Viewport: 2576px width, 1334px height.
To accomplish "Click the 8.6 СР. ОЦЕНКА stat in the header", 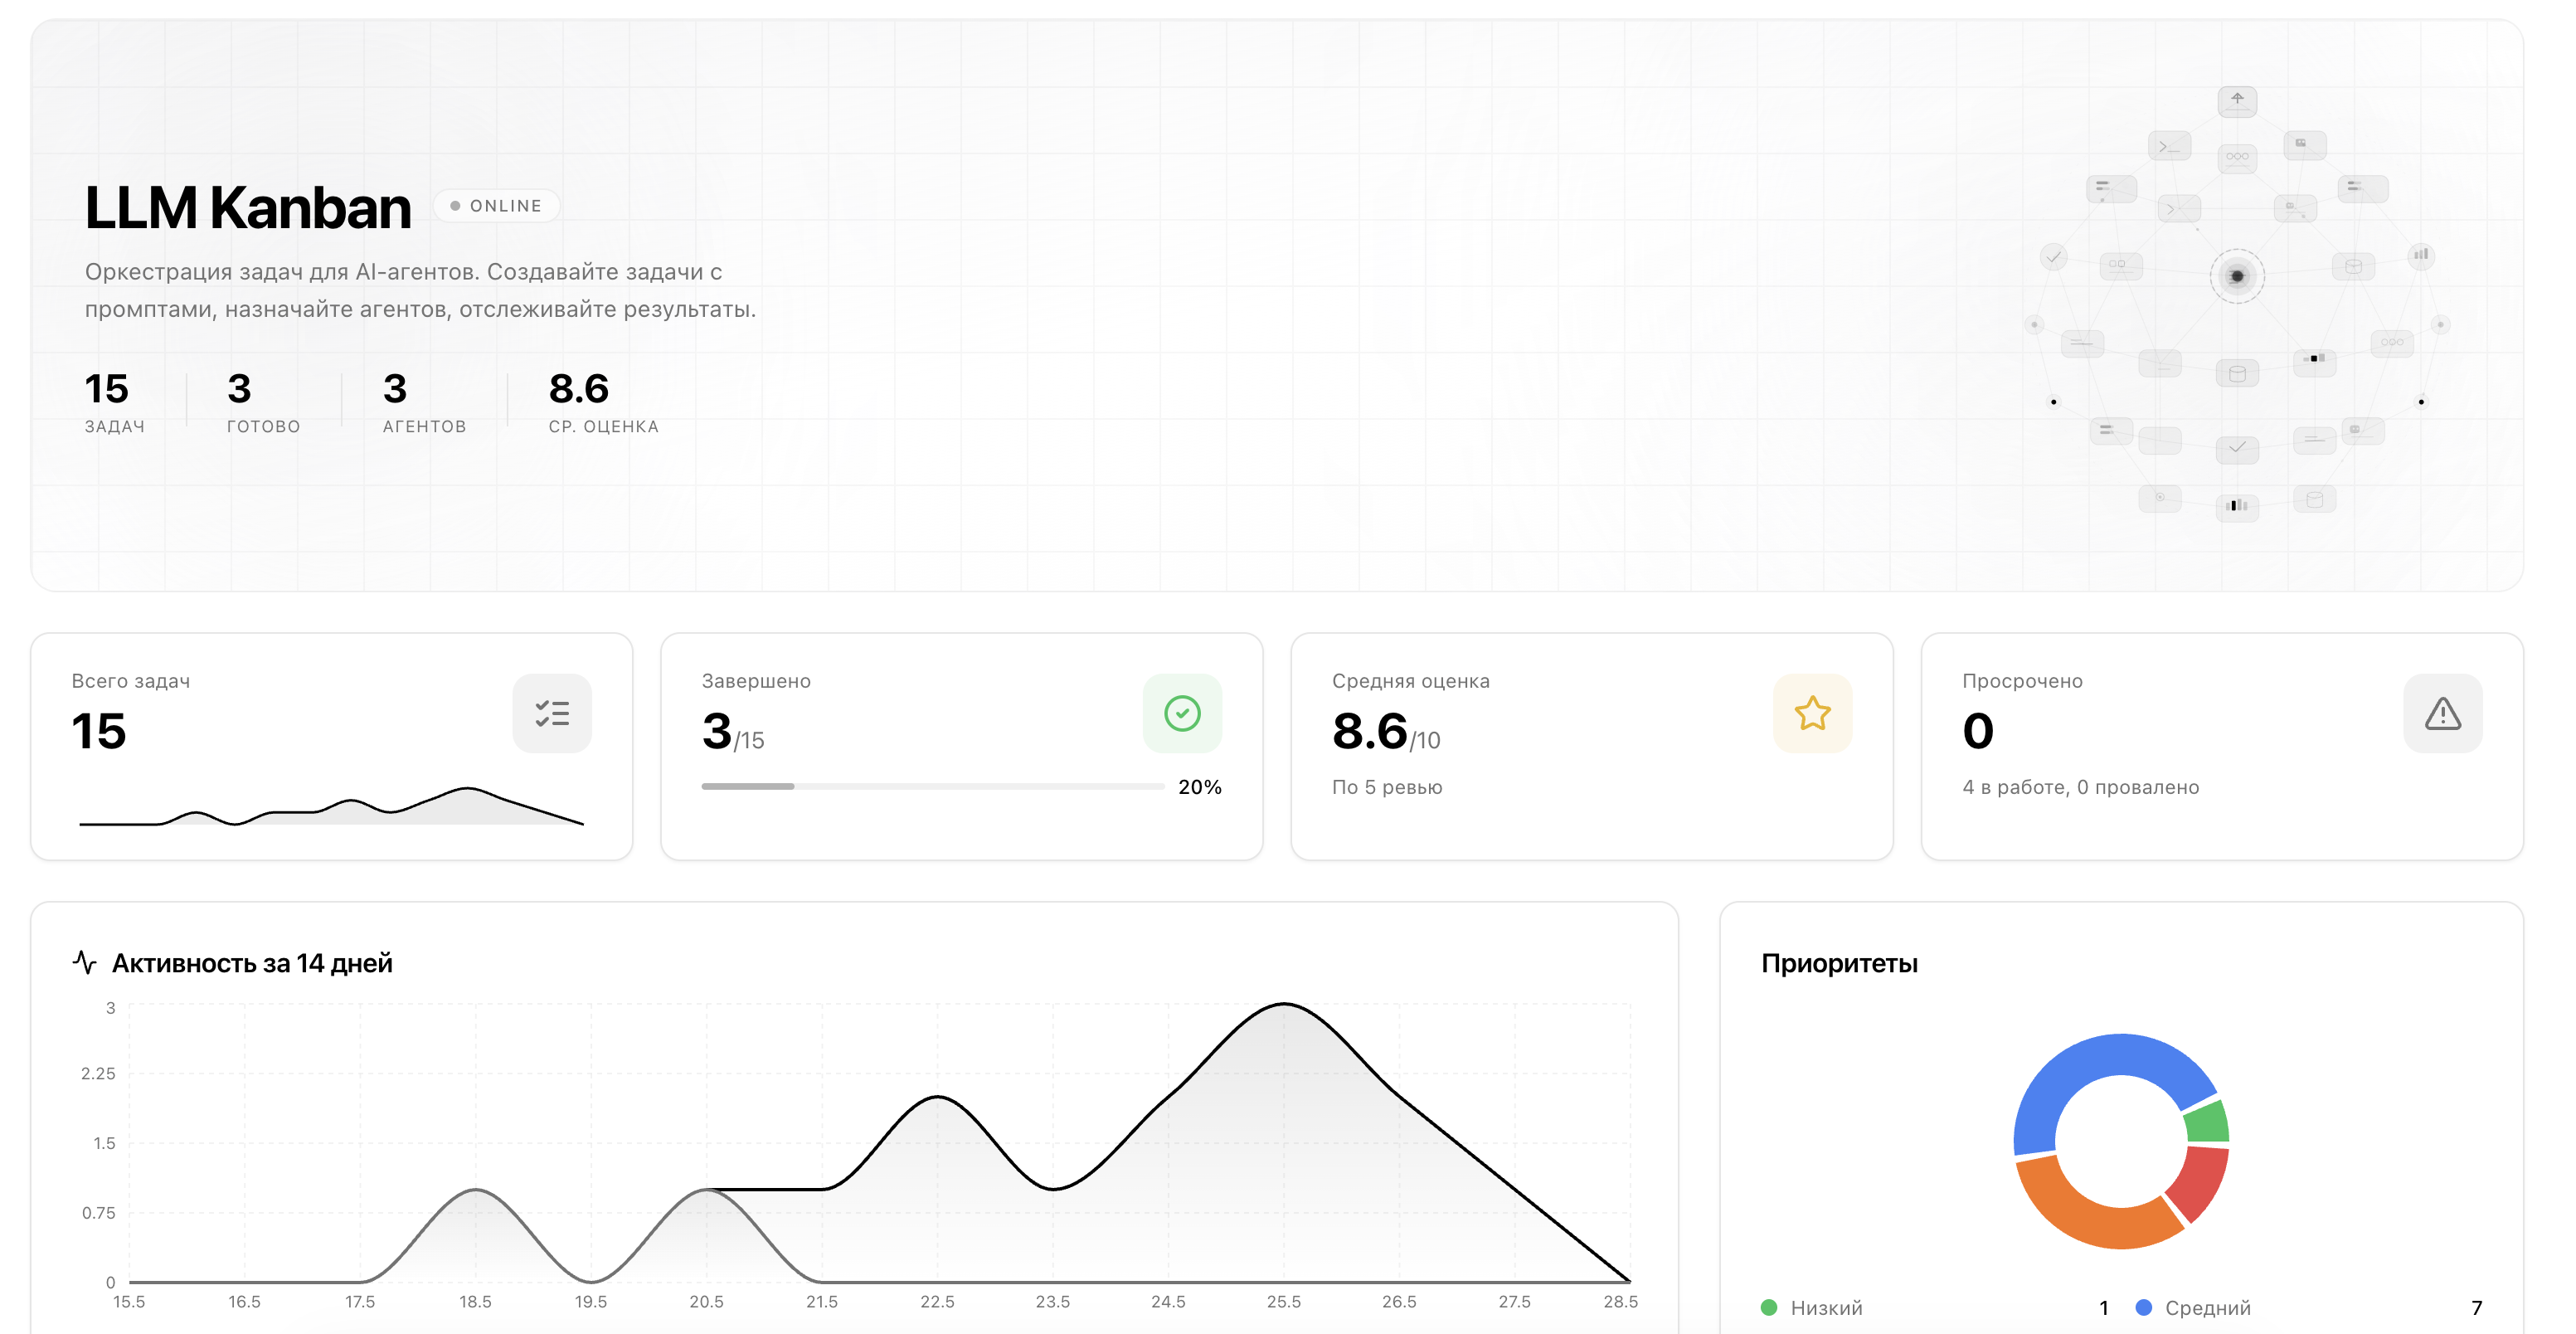I will pos(603,401).
